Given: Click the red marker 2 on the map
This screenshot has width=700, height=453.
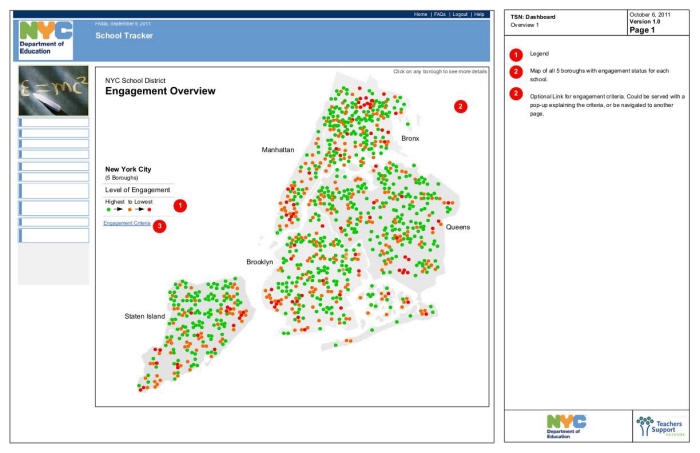Looking at the screenshot, I should [460, 106].
